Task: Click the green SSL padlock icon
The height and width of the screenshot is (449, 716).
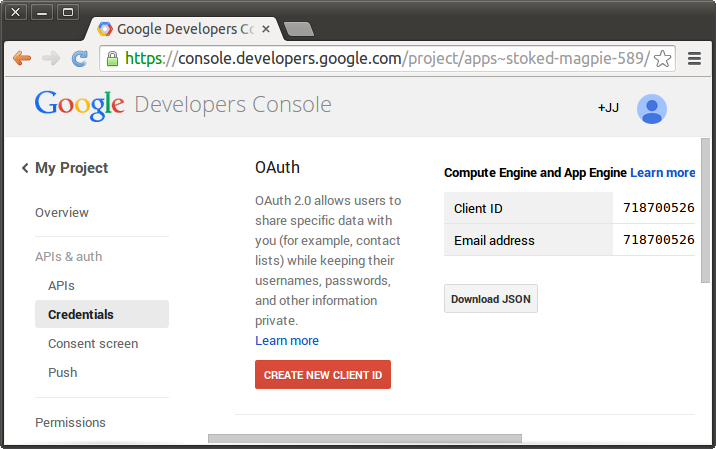Action: pos(112,59)
